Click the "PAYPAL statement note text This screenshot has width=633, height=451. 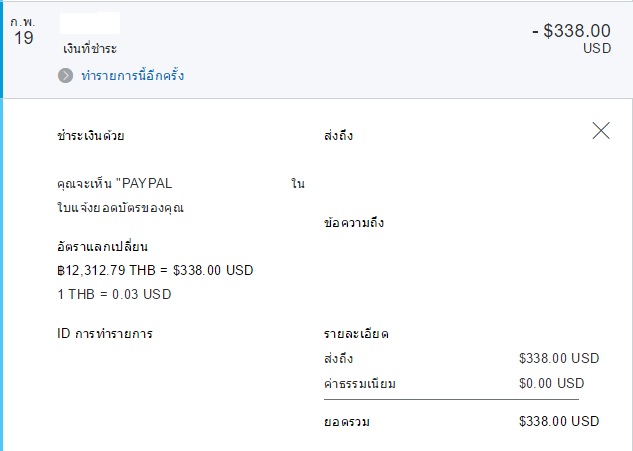point(122,184)
